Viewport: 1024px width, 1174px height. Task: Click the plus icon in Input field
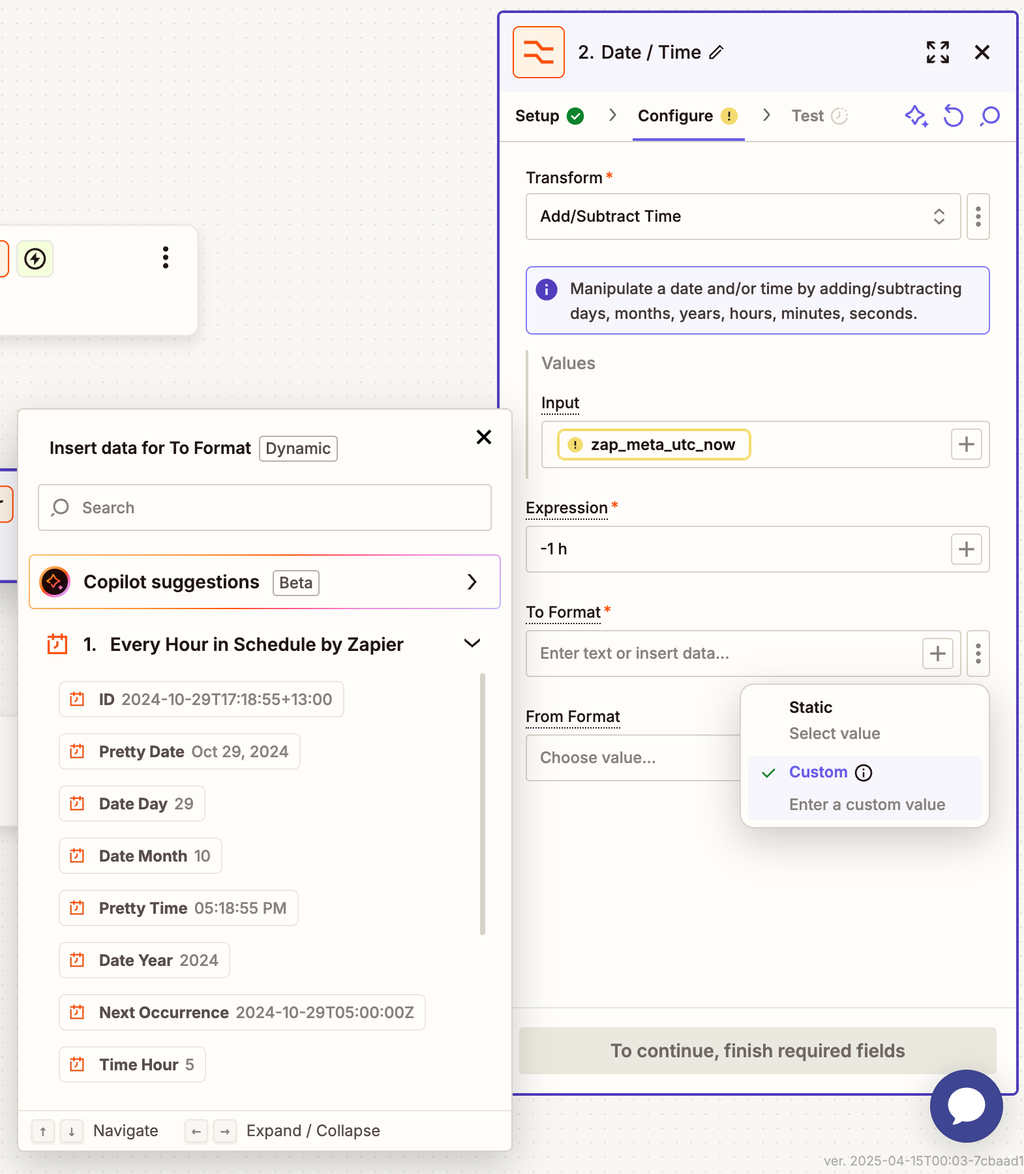coord(966,445)
